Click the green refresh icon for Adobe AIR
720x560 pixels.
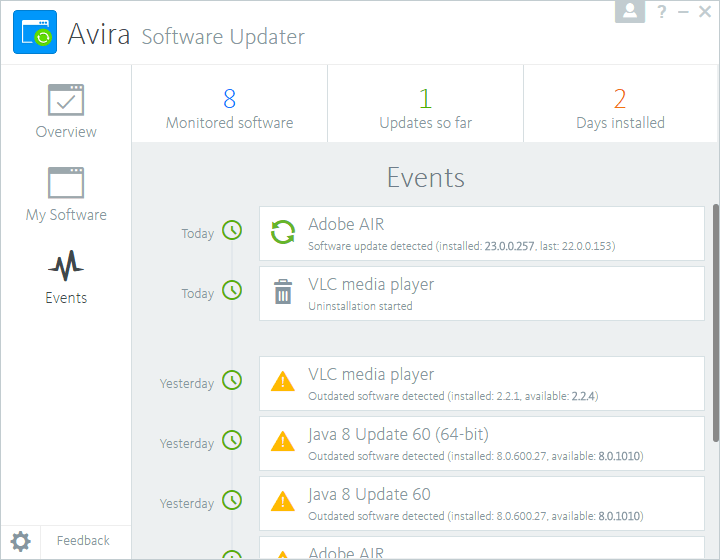(283, 232)
